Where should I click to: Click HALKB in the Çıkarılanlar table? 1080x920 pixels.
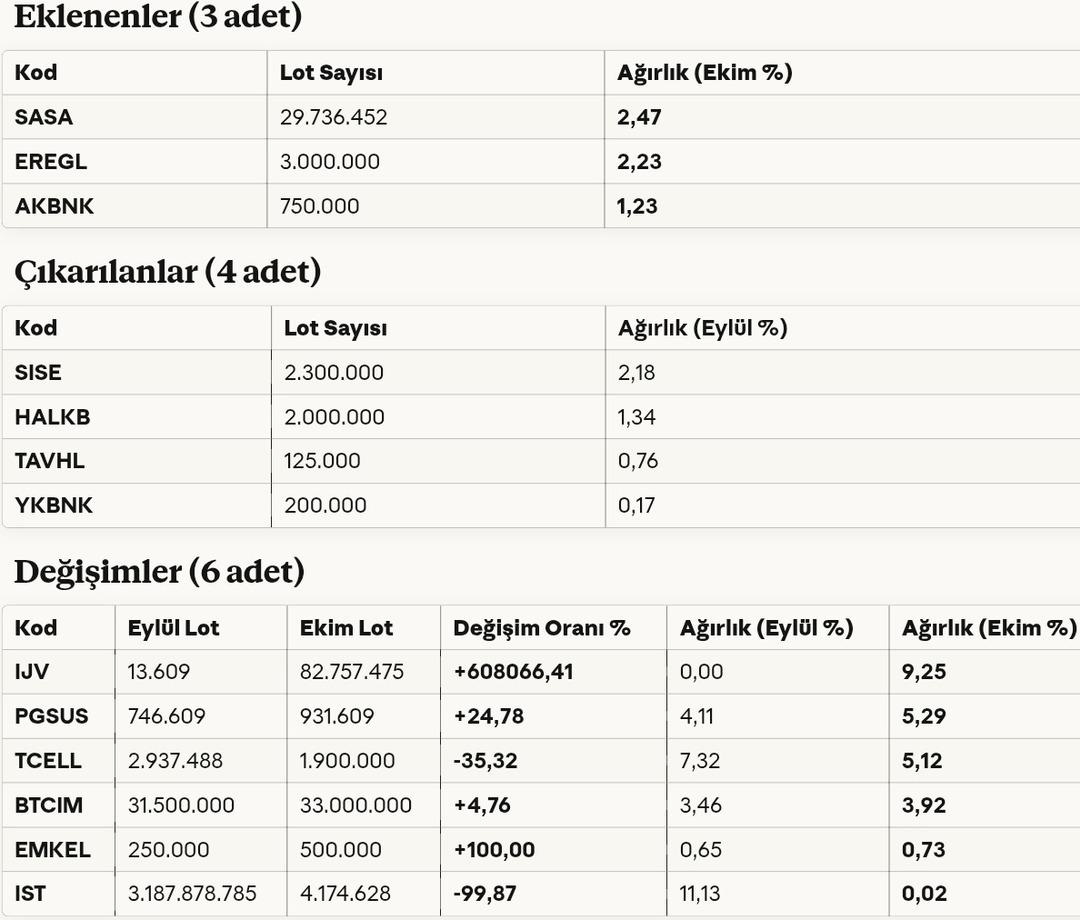click(x=52, y=417)
